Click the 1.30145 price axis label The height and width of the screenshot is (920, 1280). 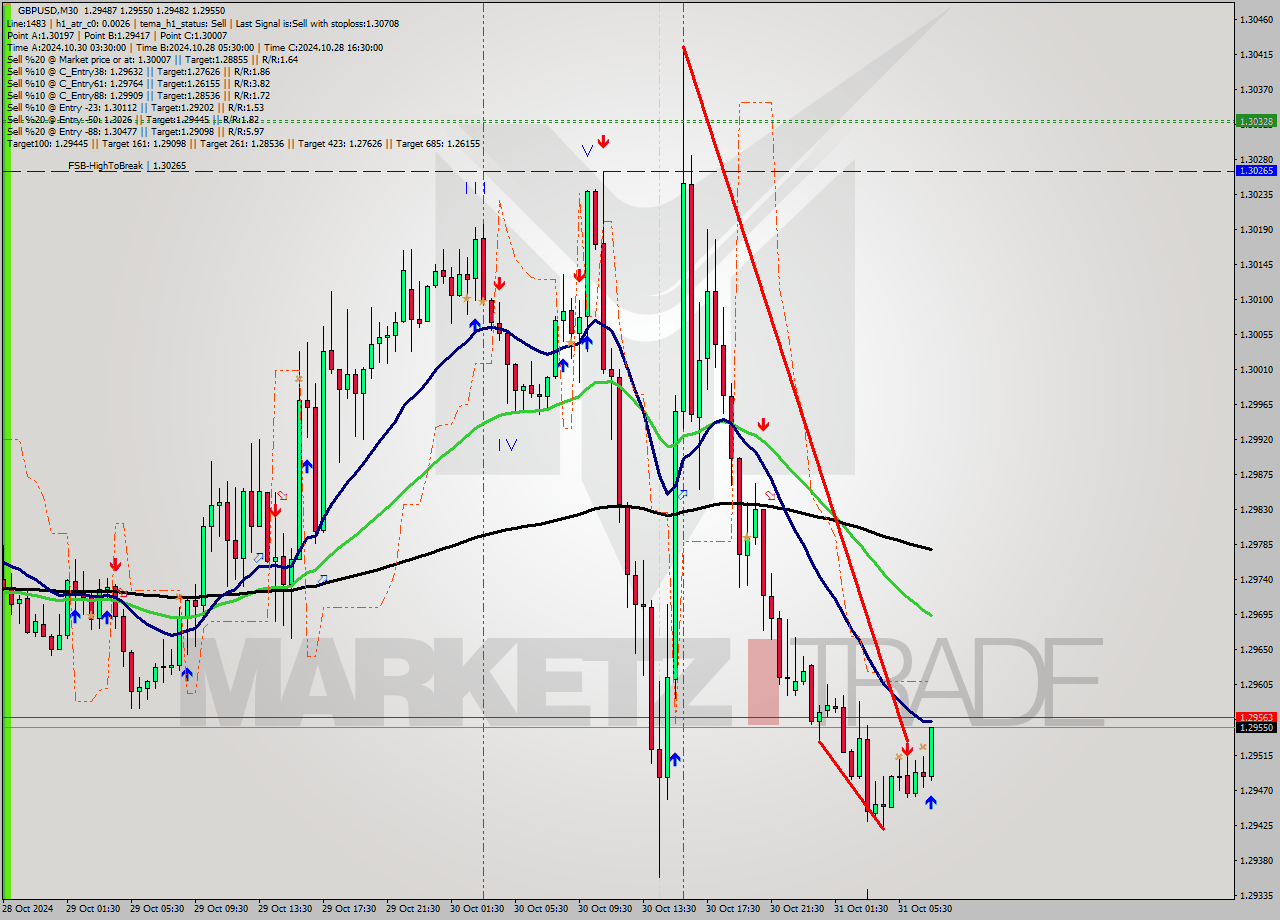pos(1256,264)
